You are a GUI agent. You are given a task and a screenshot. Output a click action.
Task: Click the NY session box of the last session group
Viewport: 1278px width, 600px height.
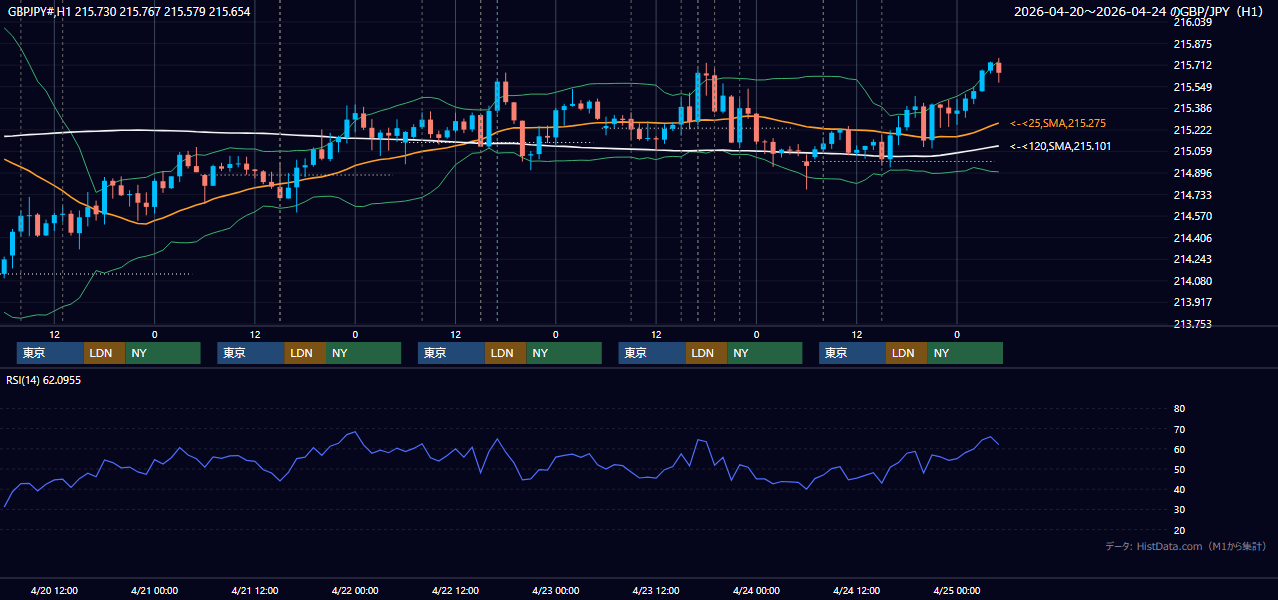pyautogui.click(x=965, y=353)
